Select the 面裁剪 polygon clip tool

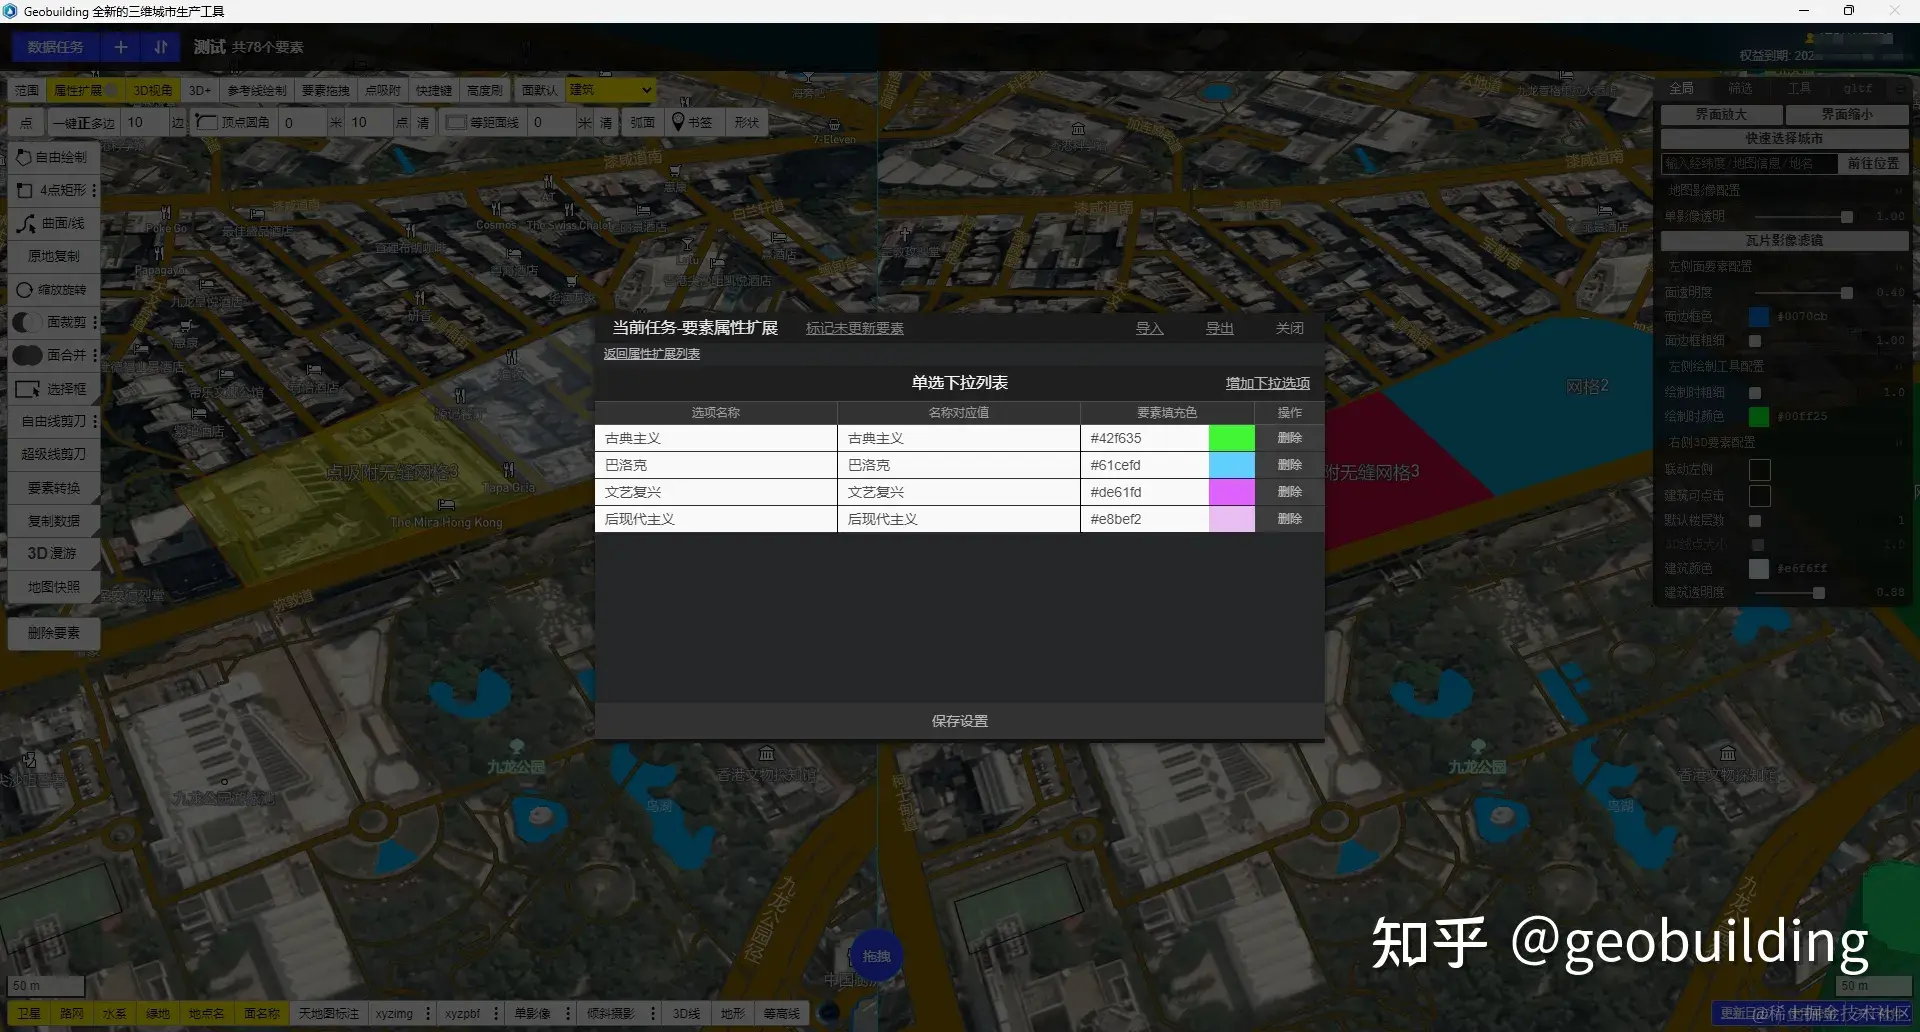[50, 322]
